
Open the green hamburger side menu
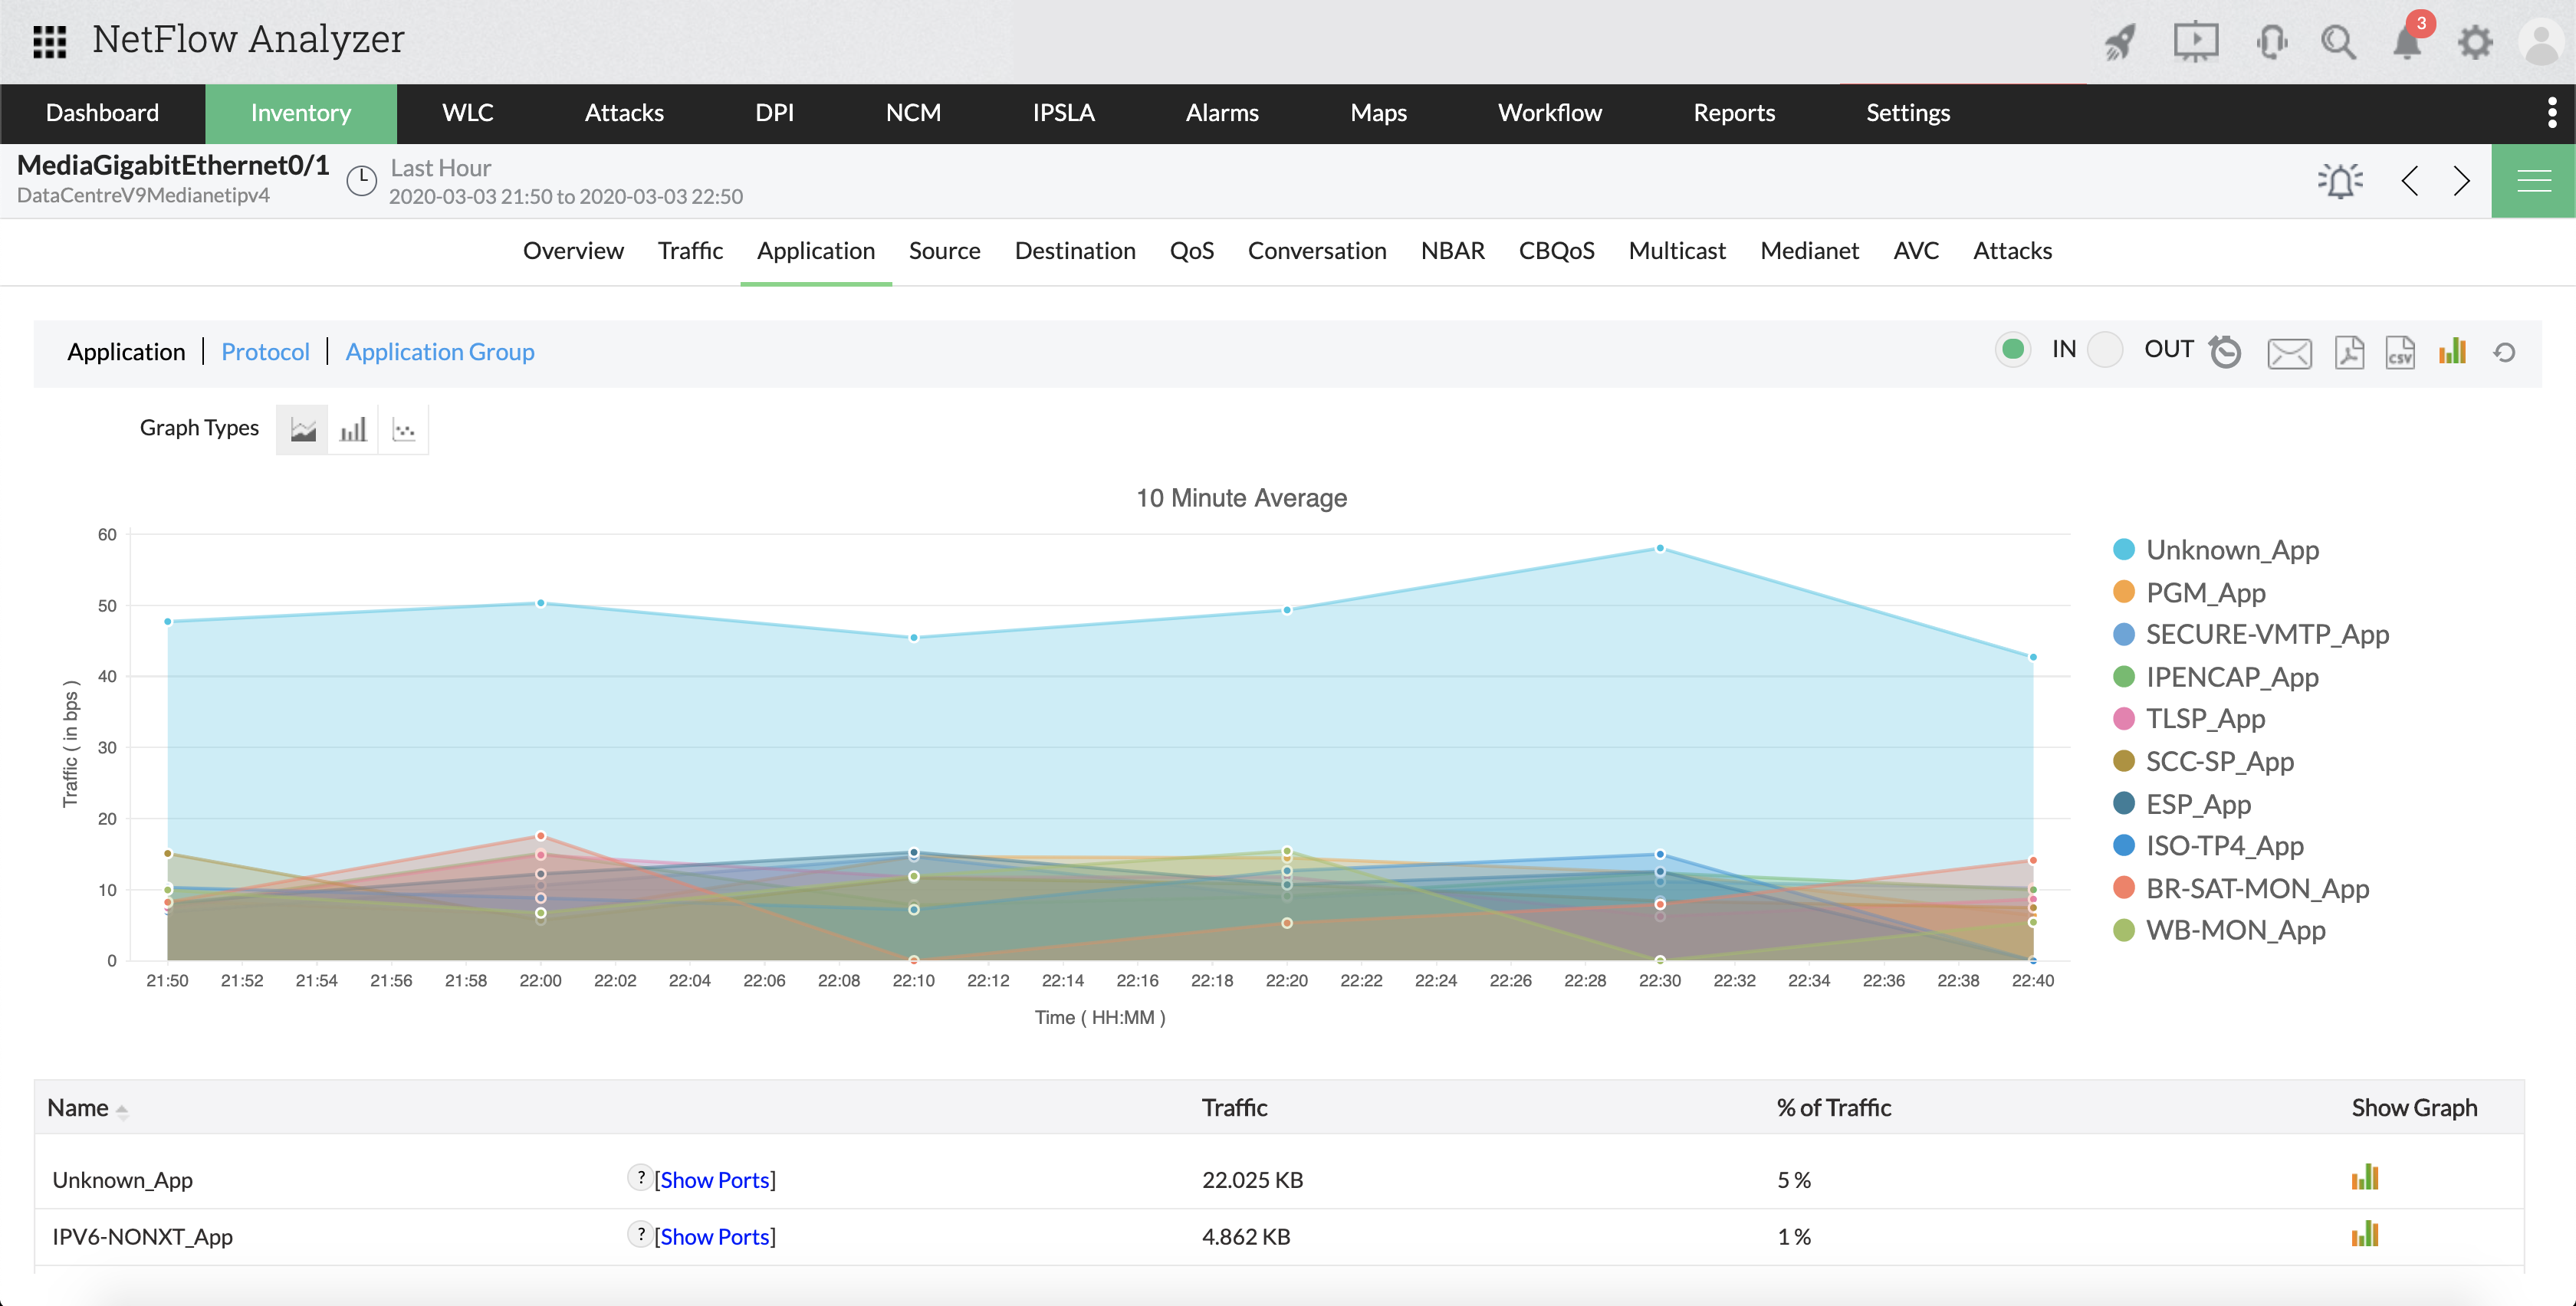pos(2533,181)
